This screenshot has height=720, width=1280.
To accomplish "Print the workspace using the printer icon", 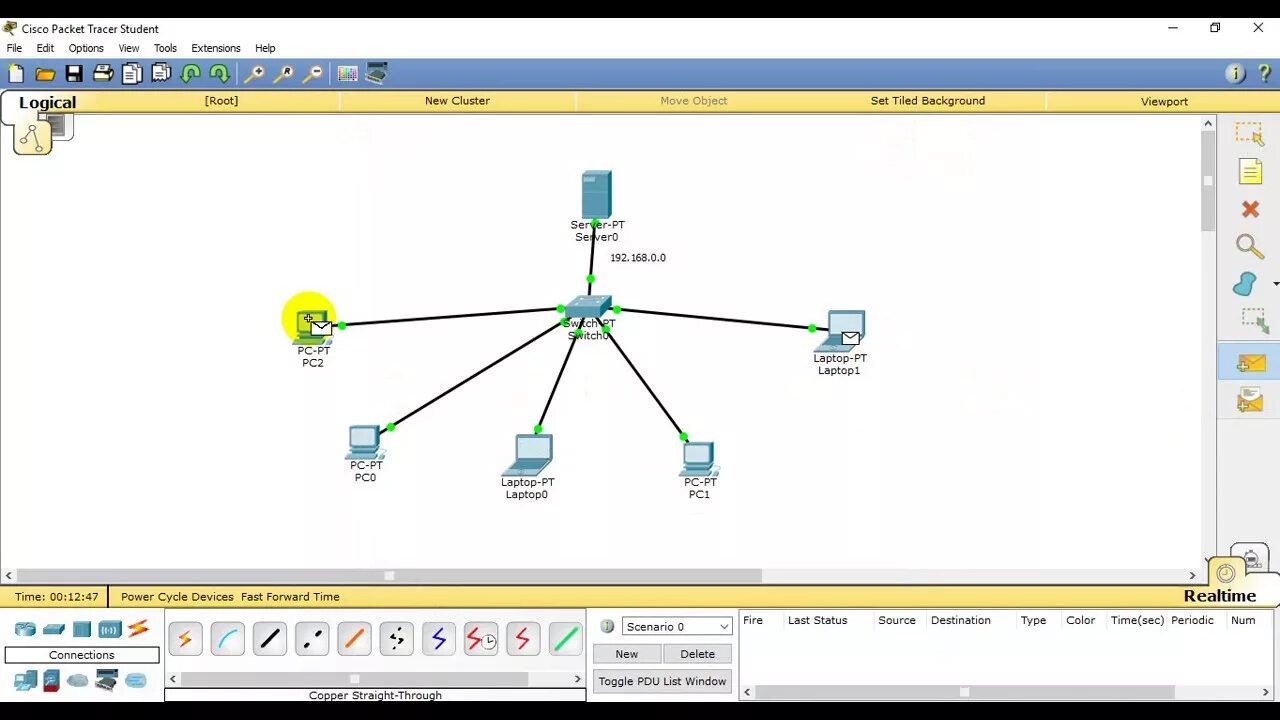I will 103,73.
